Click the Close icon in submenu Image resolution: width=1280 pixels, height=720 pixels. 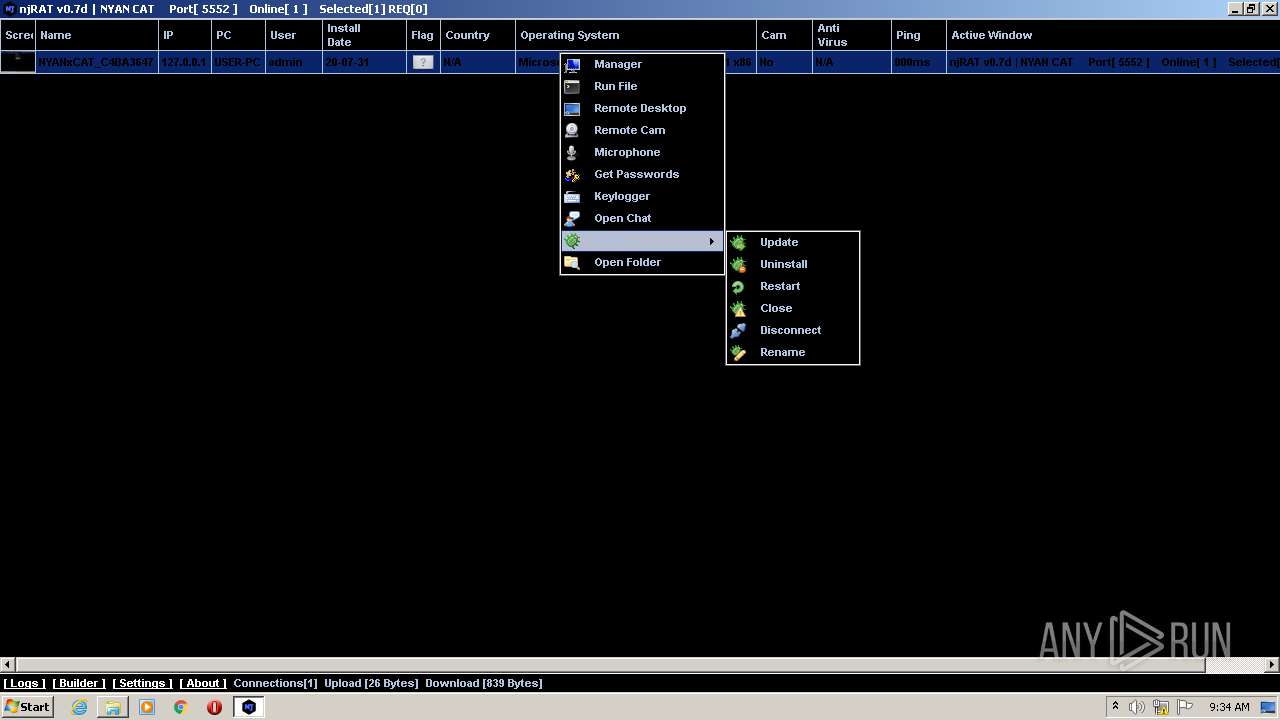[x=738, y=309]
